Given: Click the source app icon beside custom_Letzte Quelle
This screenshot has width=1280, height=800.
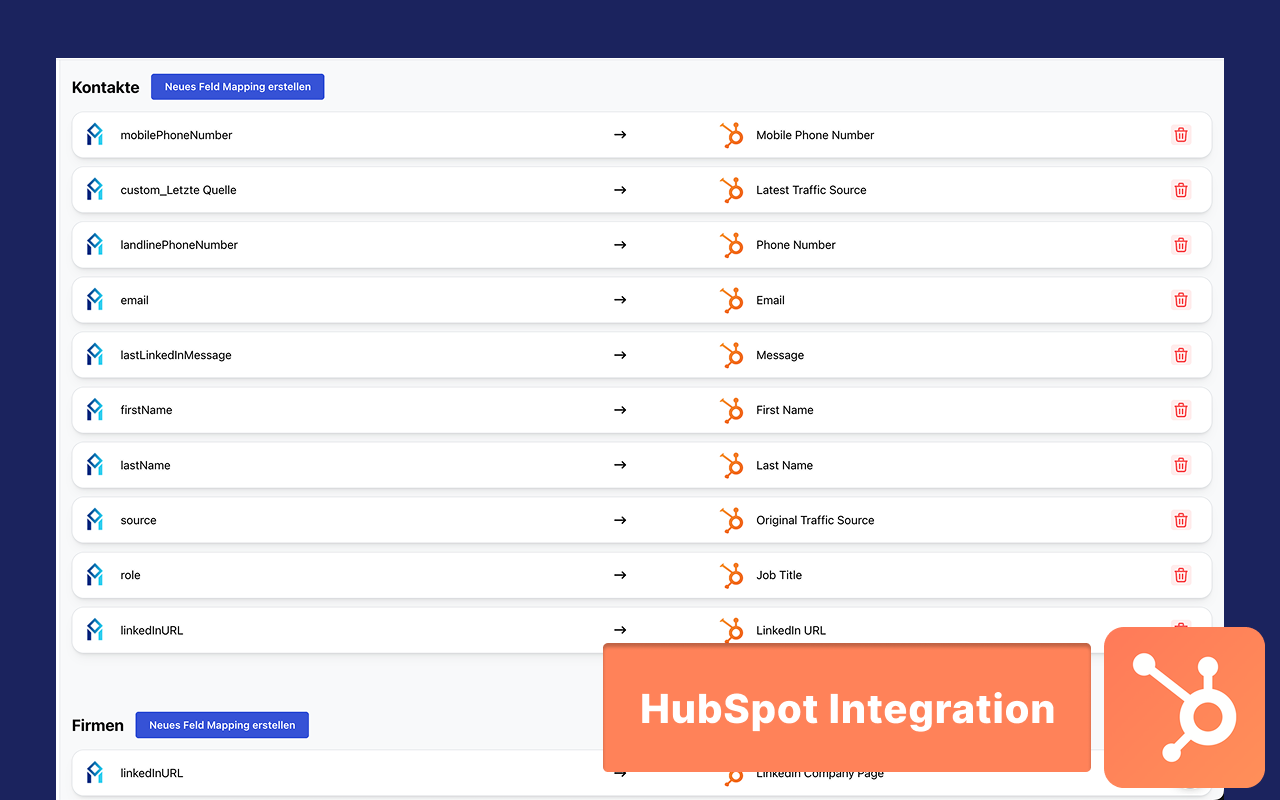Looking at the screenshot, I should 95,190.
